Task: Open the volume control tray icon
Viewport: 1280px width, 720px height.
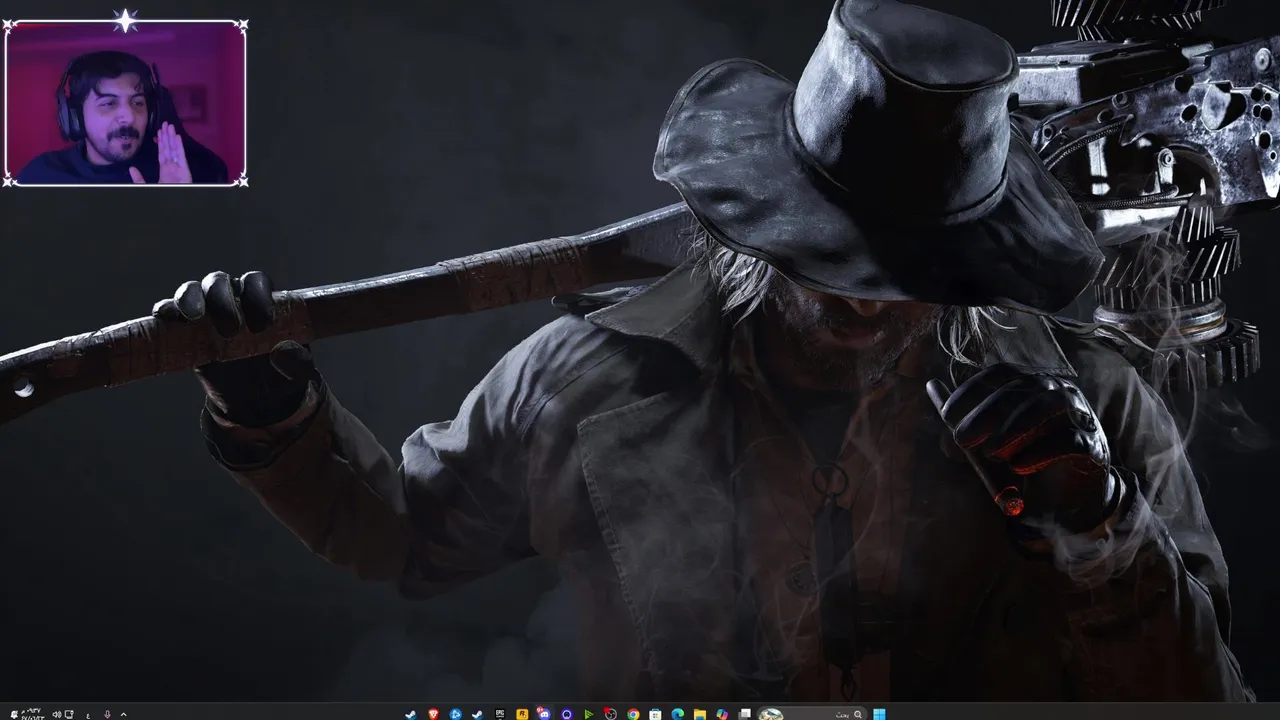Action: 56,714
